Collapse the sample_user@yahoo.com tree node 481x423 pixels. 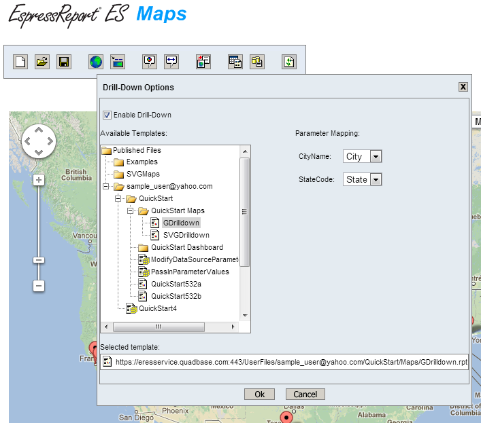click(106, 186)
